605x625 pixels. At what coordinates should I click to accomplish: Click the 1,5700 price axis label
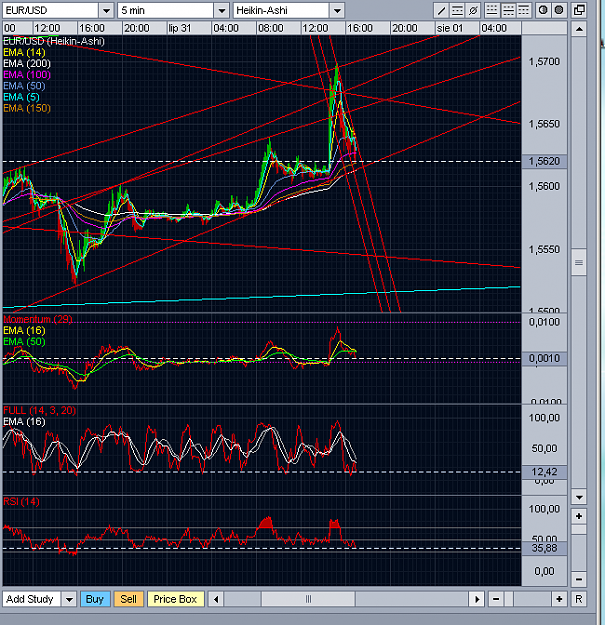(544, 62)
